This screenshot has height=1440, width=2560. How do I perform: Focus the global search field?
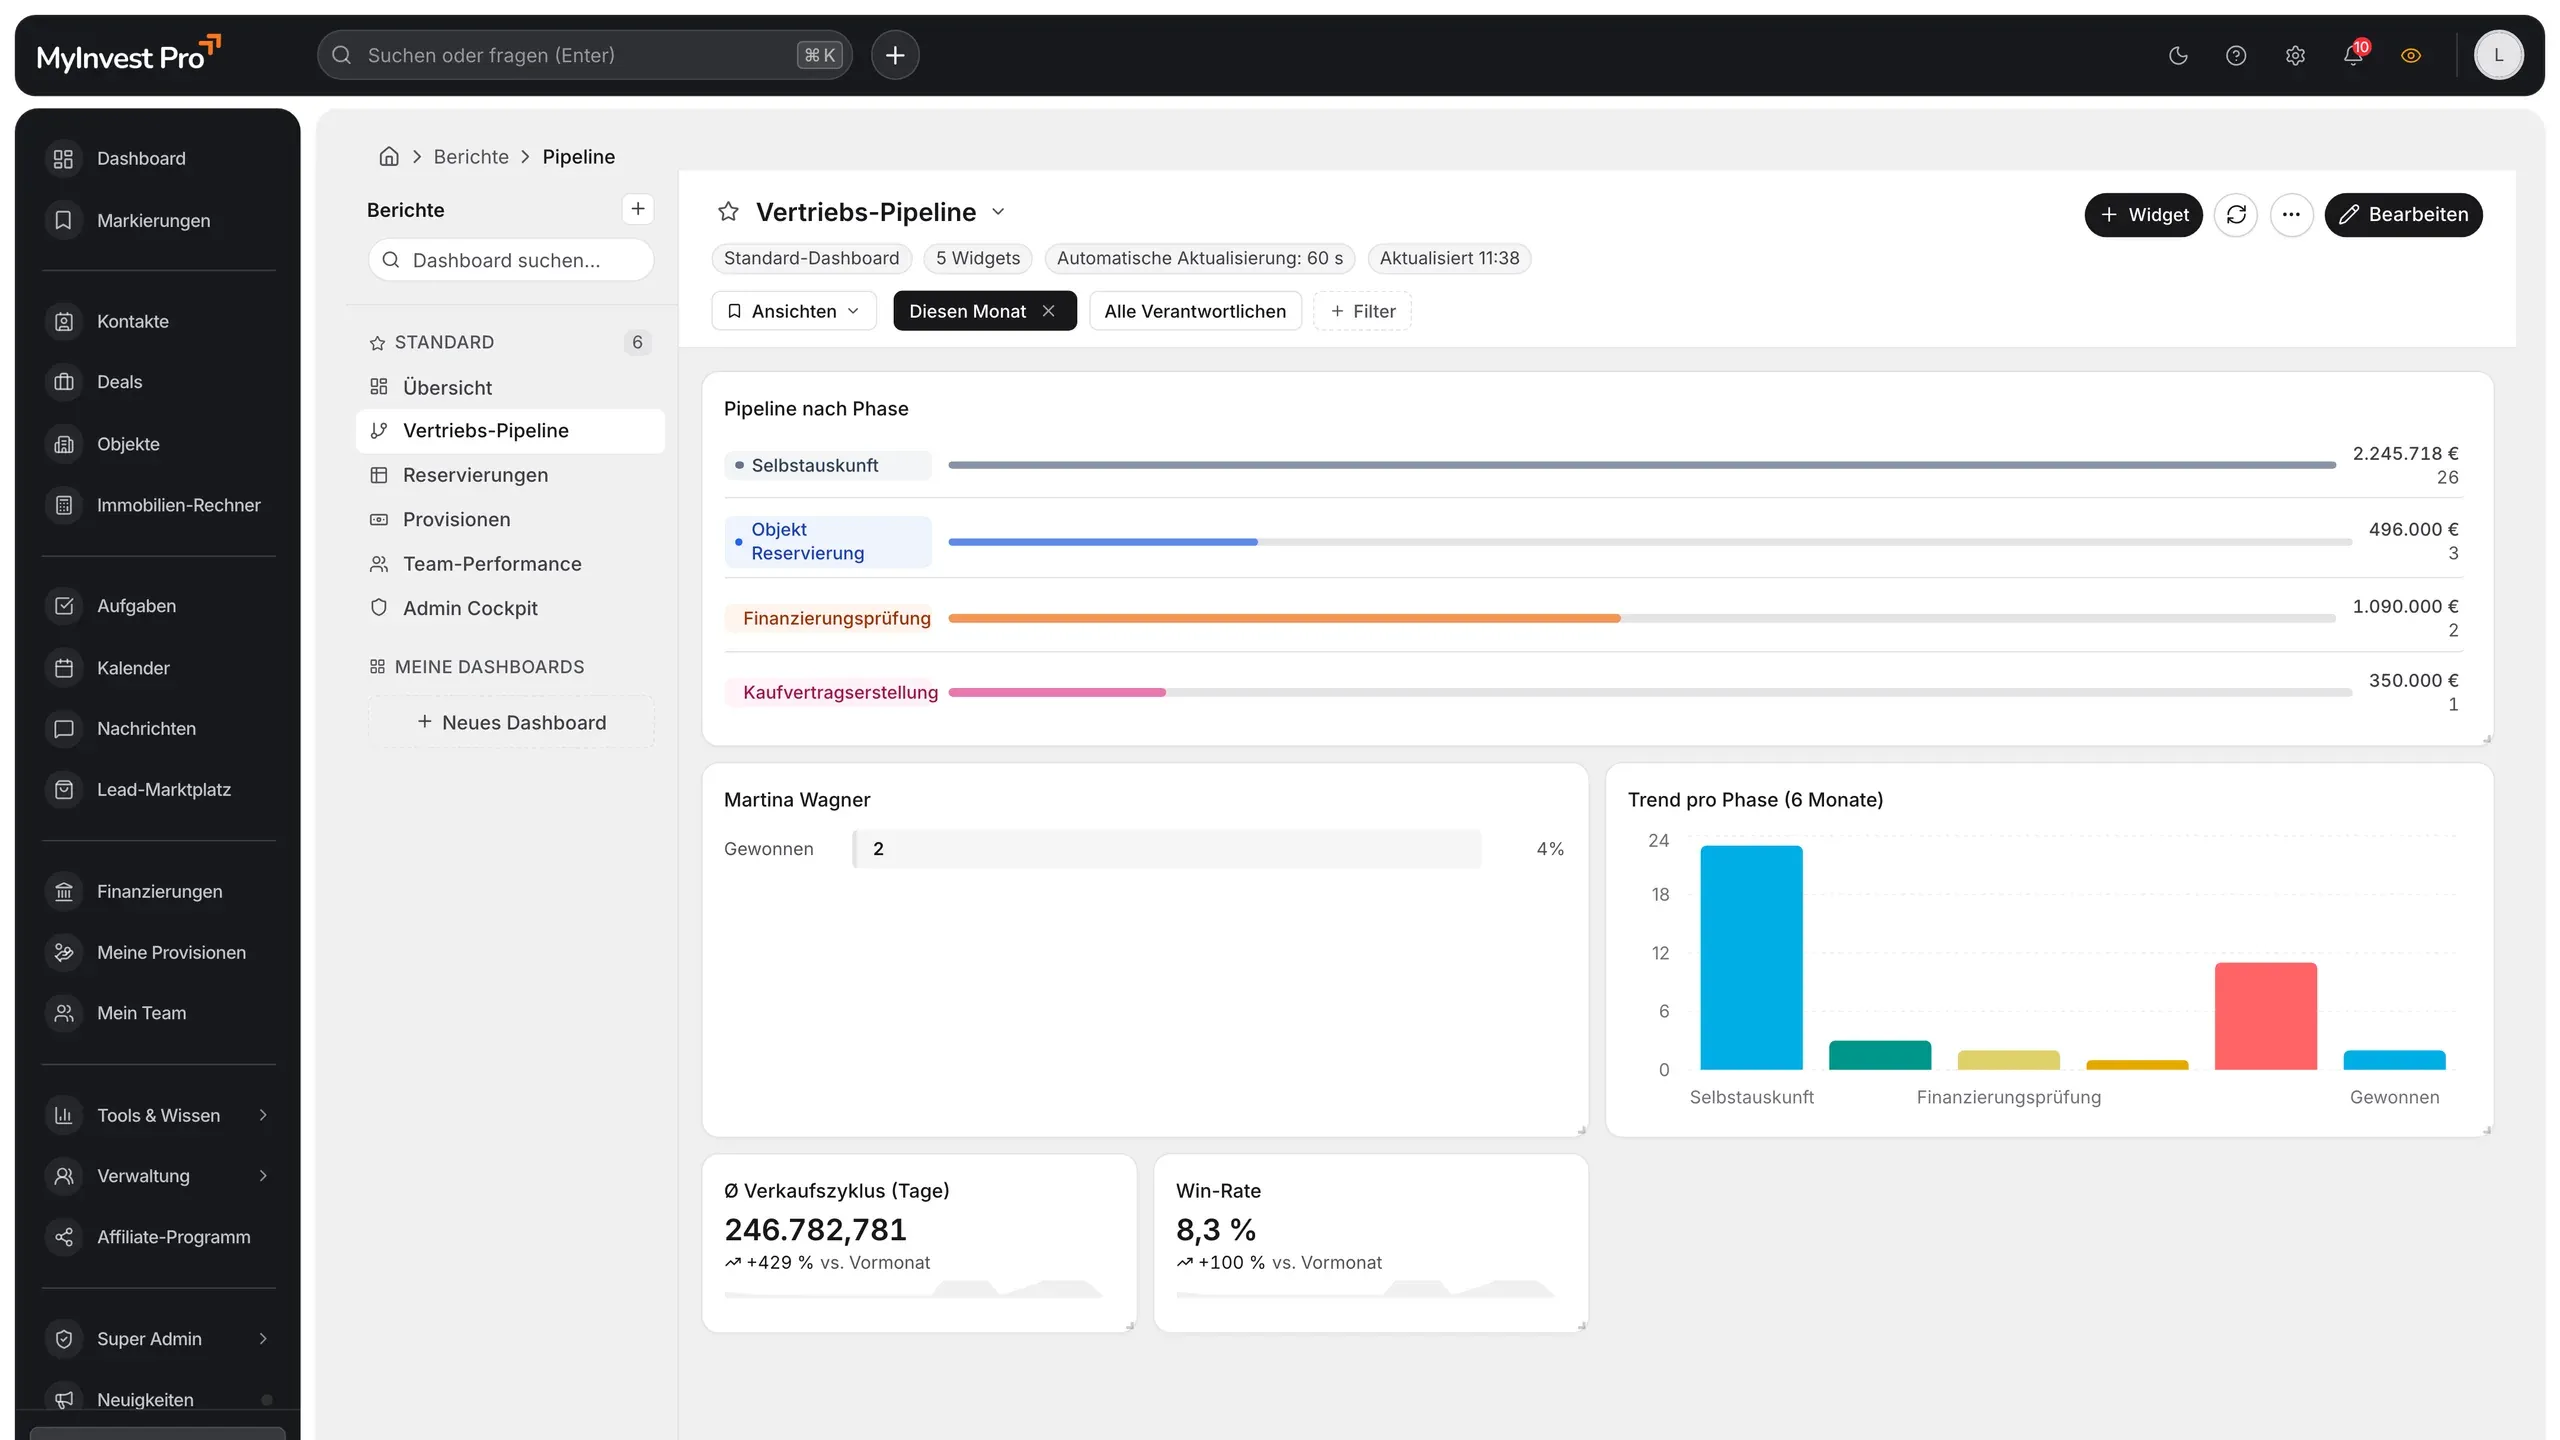point(584,55)
